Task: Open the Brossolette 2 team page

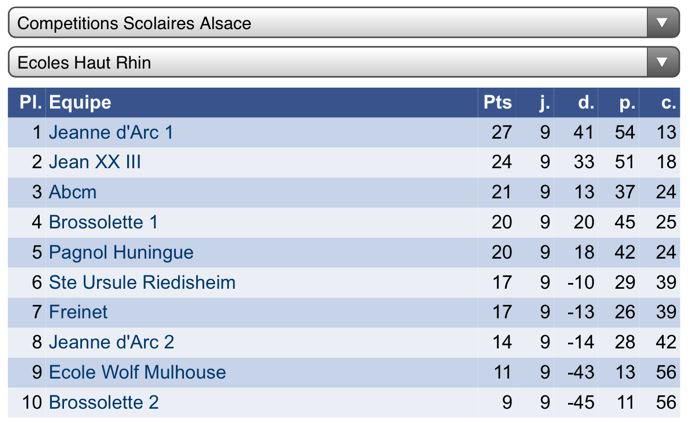Action: [104, 402]
